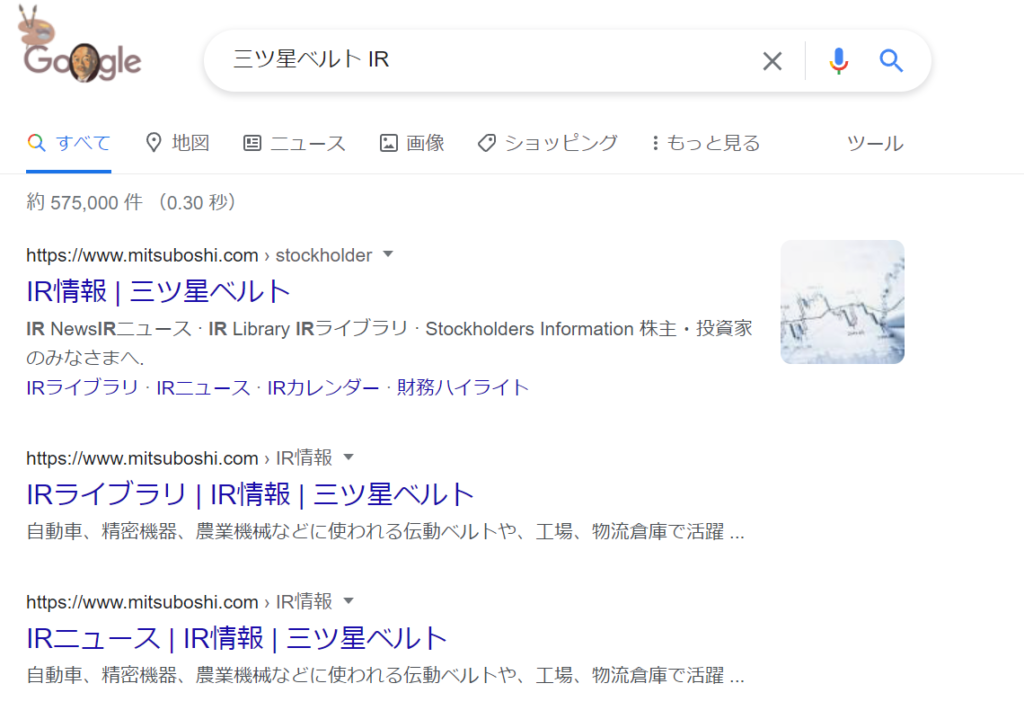Click inside the search text field
Viewport: 1024px width, 728px height.
pos(480,60)
